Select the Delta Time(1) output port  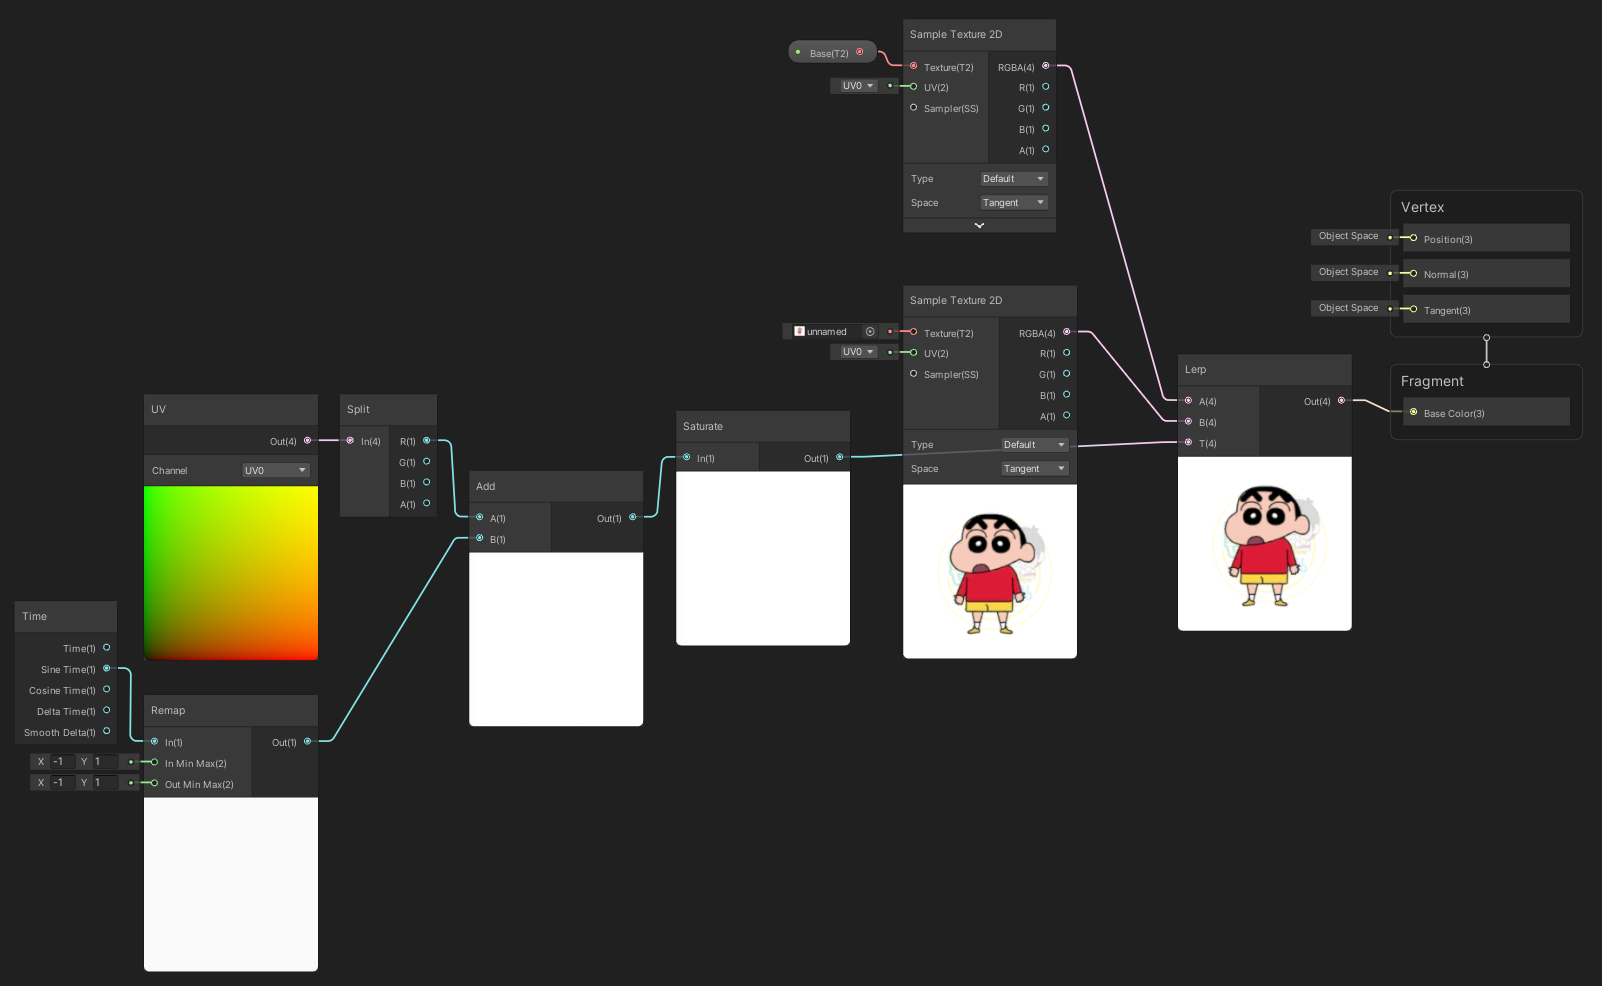pos(106,710)
